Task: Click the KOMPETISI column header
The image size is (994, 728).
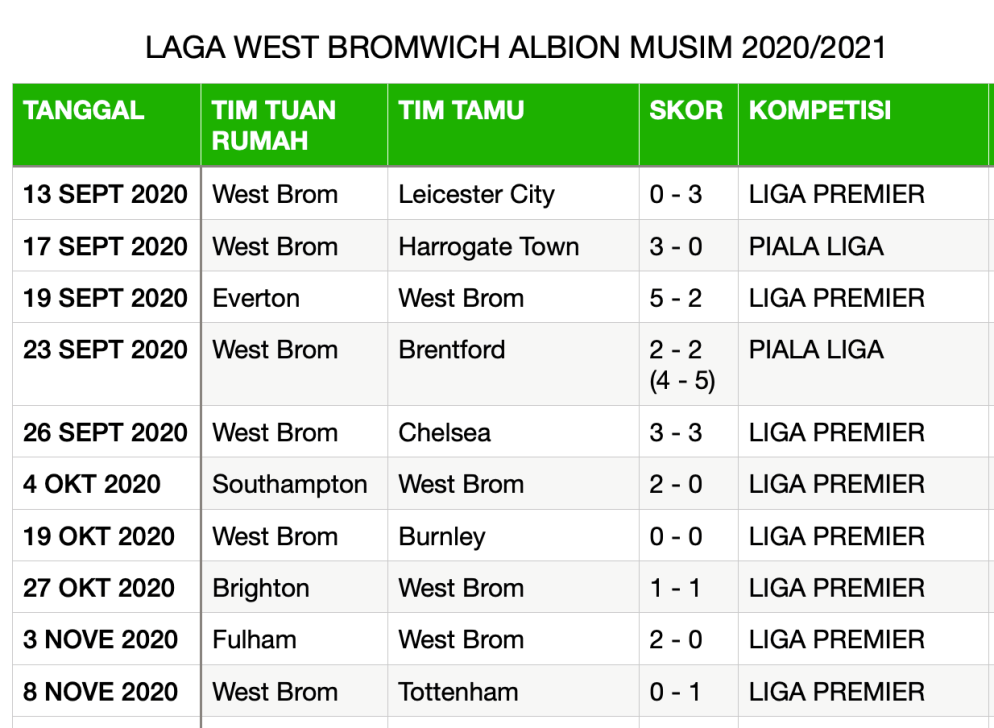Action: 820,111
